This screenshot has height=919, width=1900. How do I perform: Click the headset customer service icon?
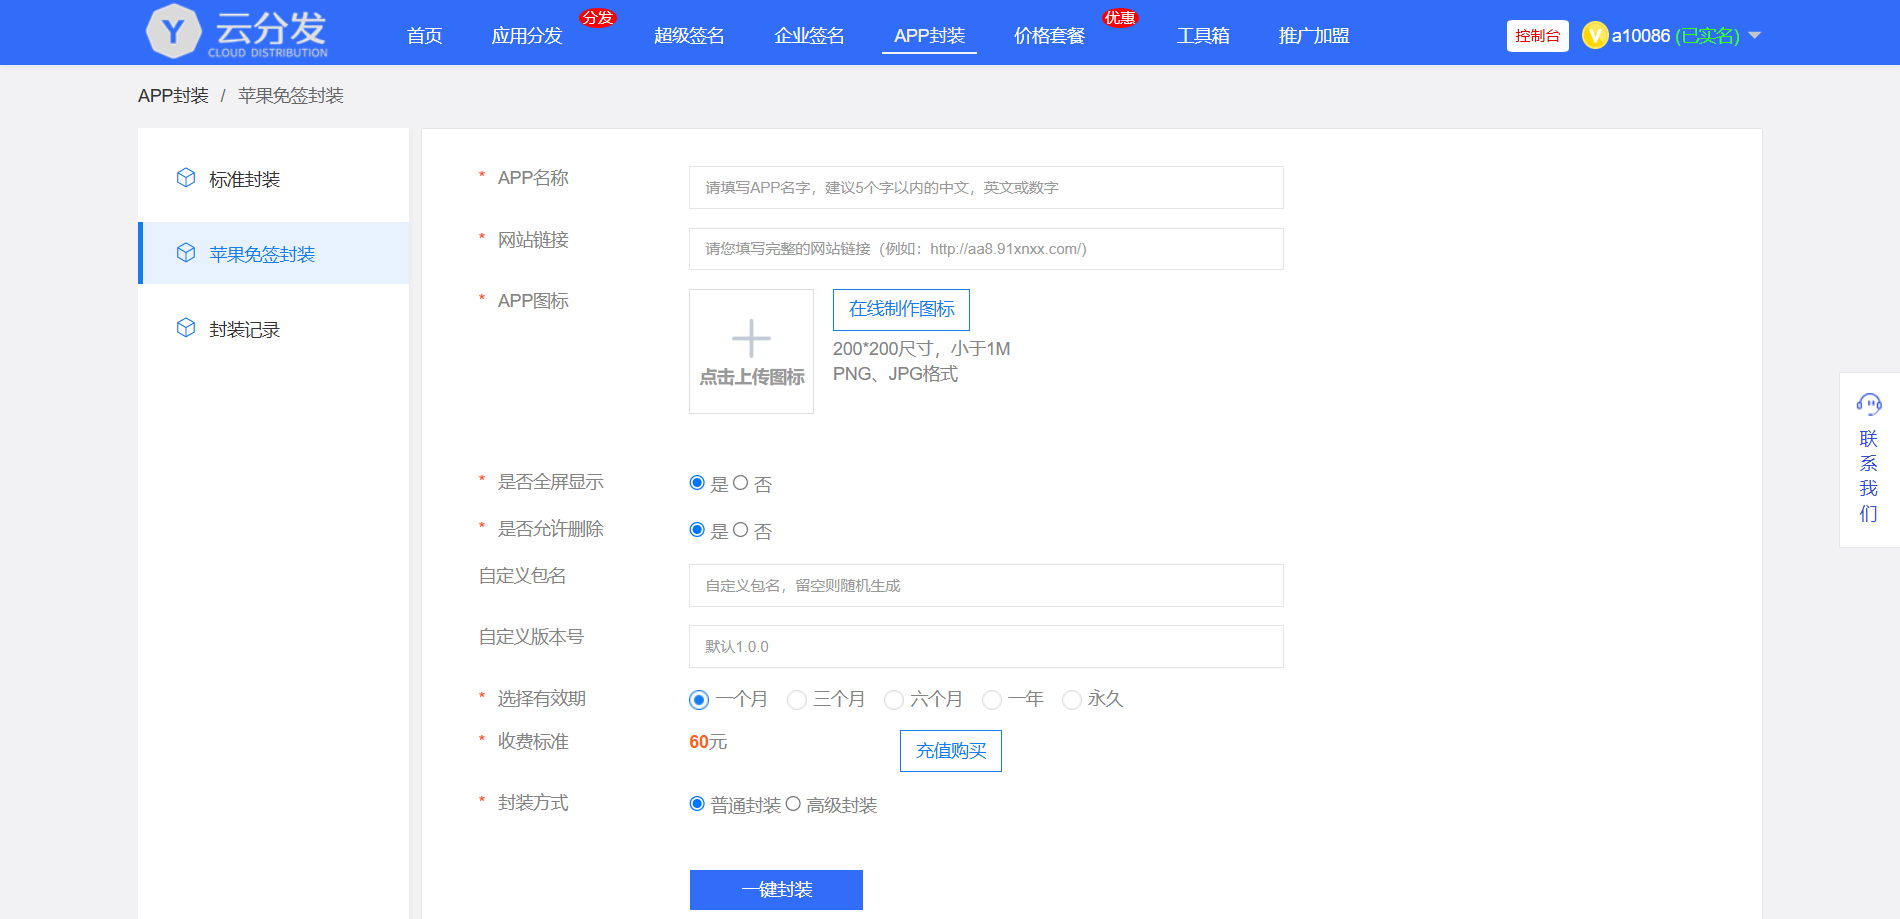coord(1868,404)
